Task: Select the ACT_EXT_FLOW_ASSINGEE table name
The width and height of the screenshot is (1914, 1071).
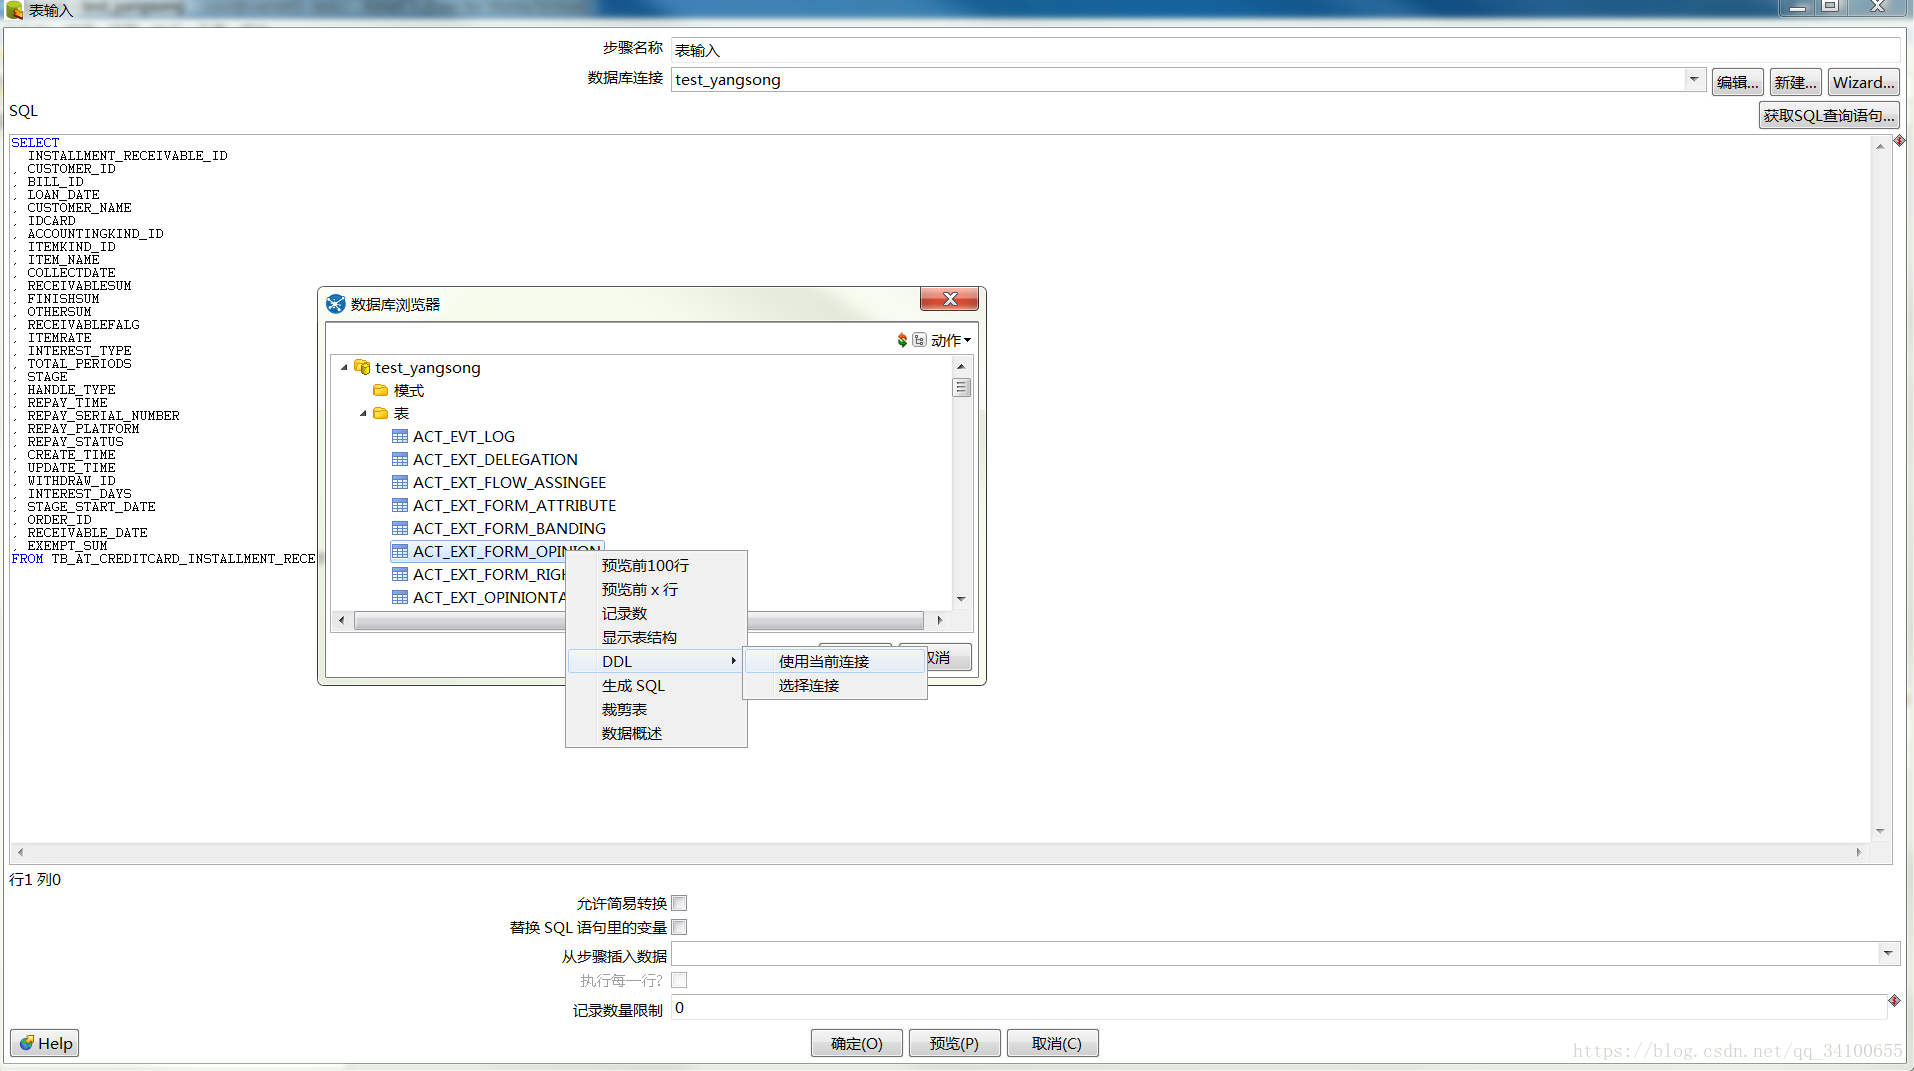Action: click(509, 482)
